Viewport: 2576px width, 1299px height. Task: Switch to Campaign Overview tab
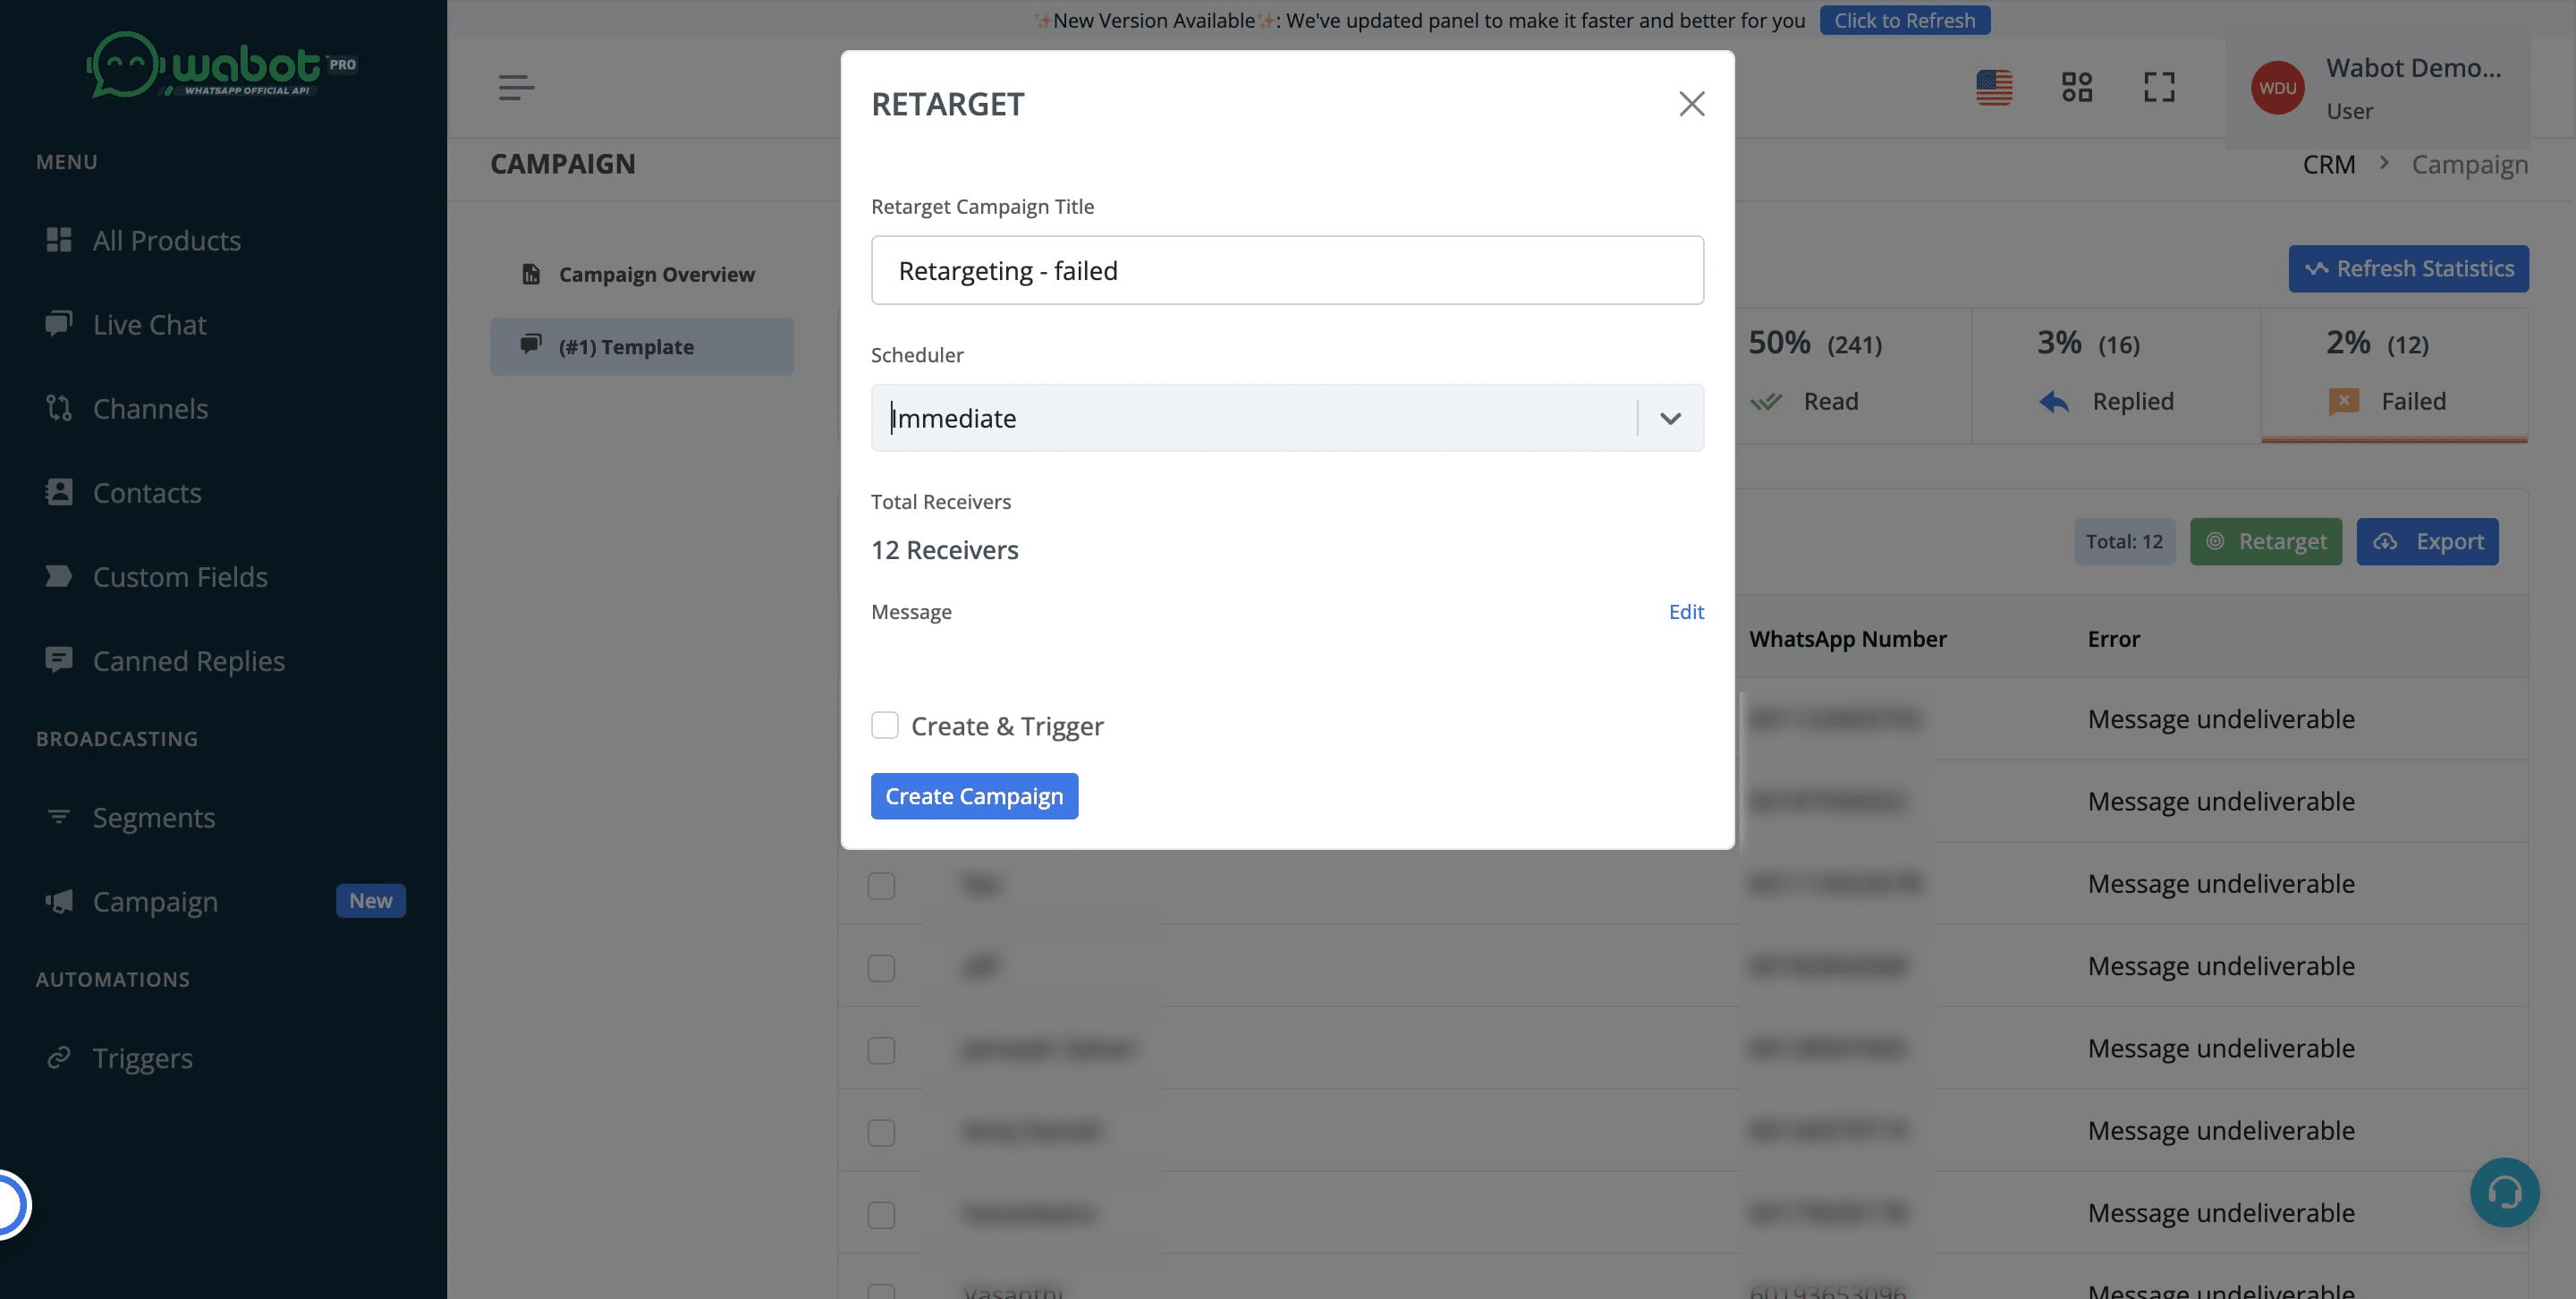click(x=655, y=274)
